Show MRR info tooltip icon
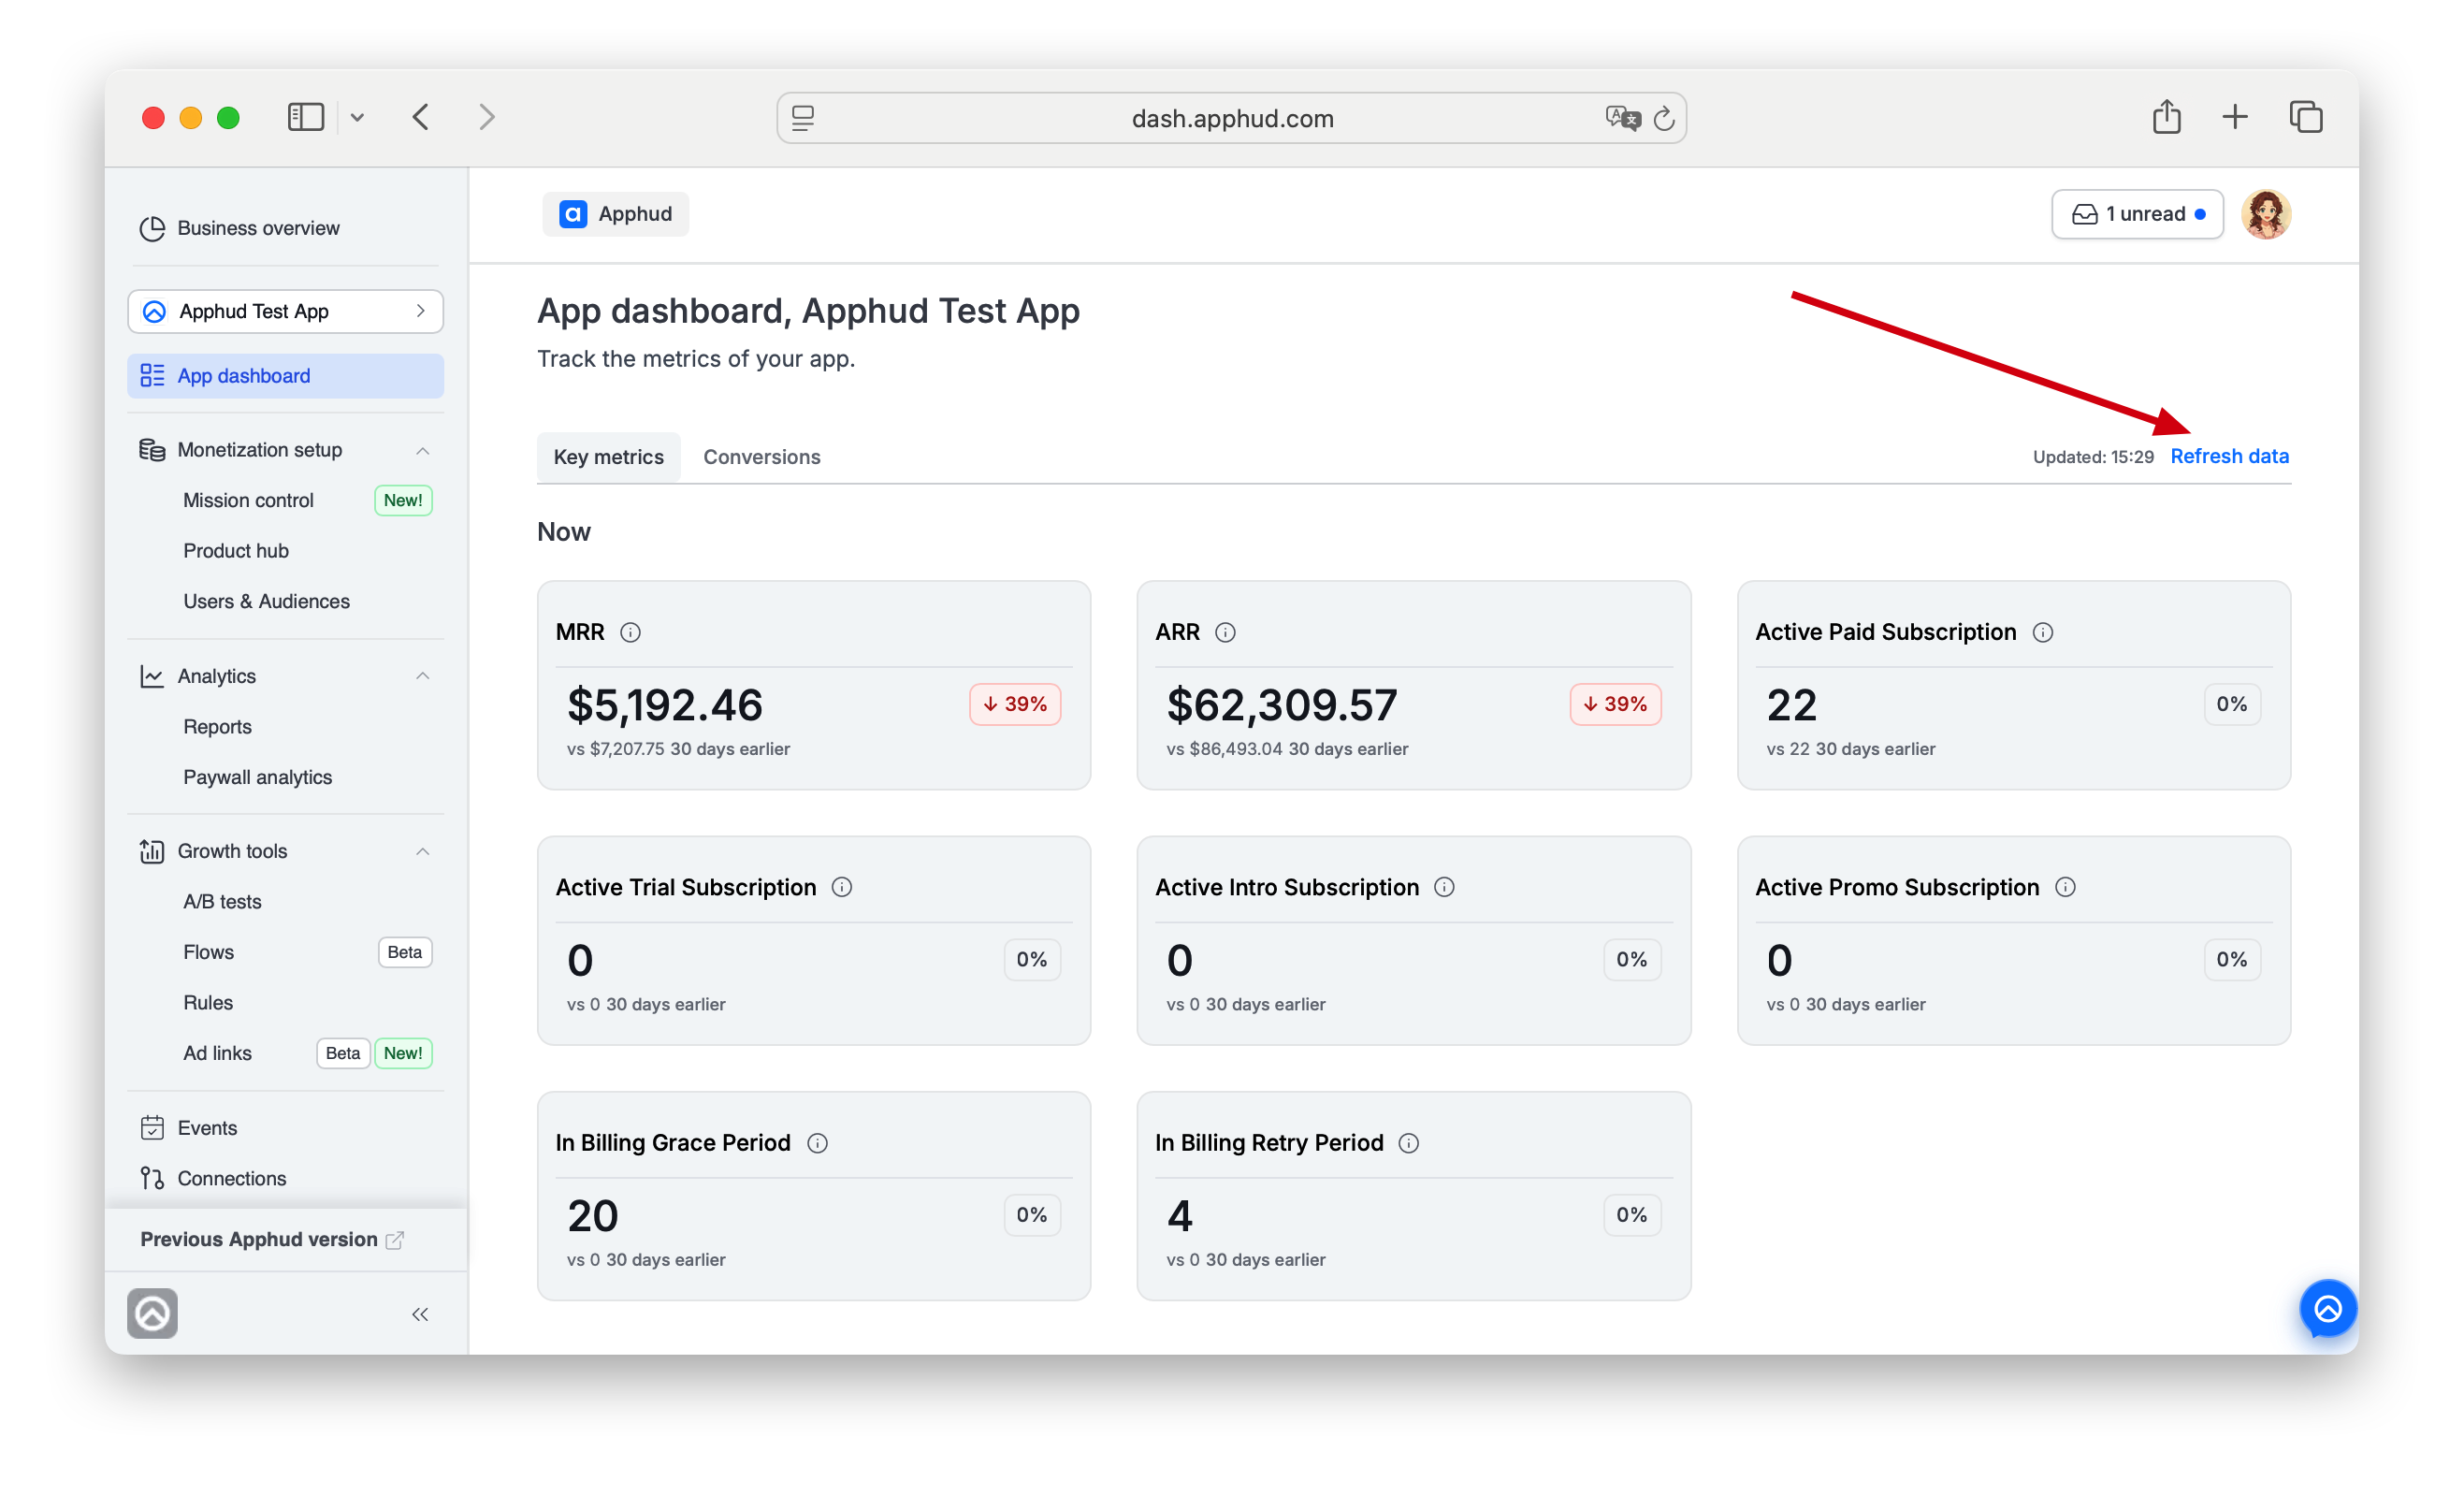2464x1495 pixels. pyautogui.click(x=630, y=632)
